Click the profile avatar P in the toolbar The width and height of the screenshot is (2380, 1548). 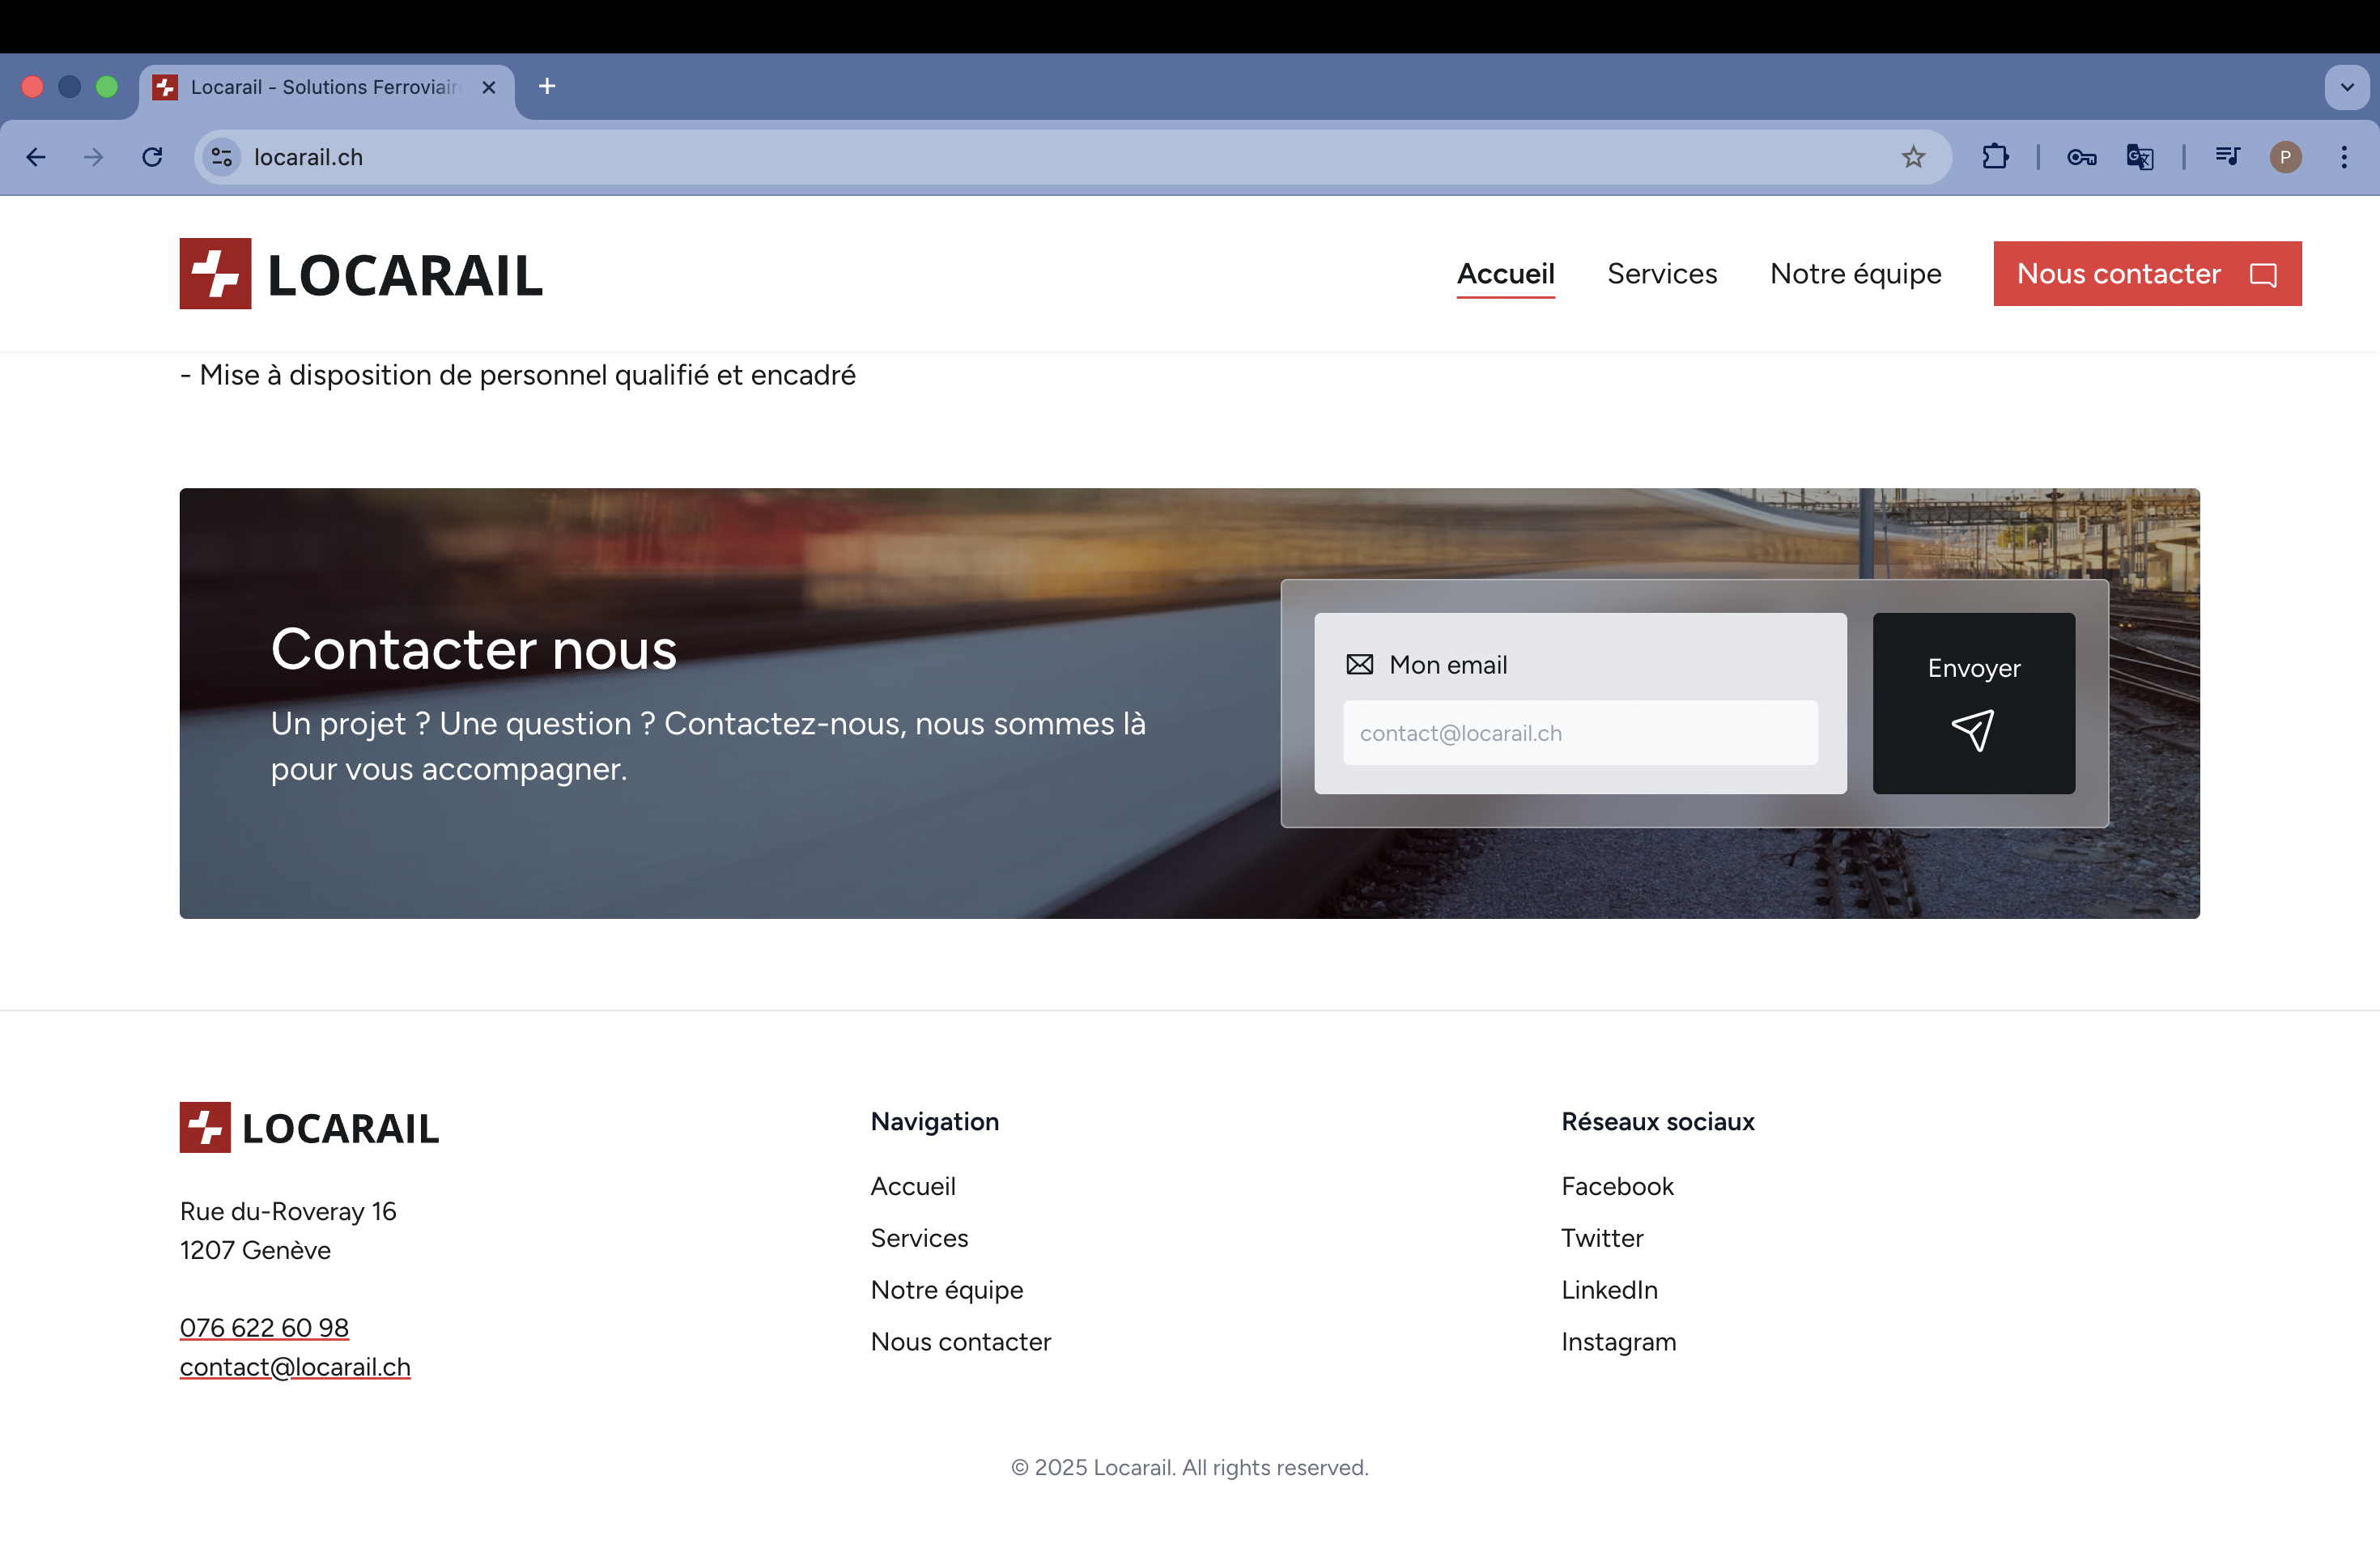[x=2286, y=157]
